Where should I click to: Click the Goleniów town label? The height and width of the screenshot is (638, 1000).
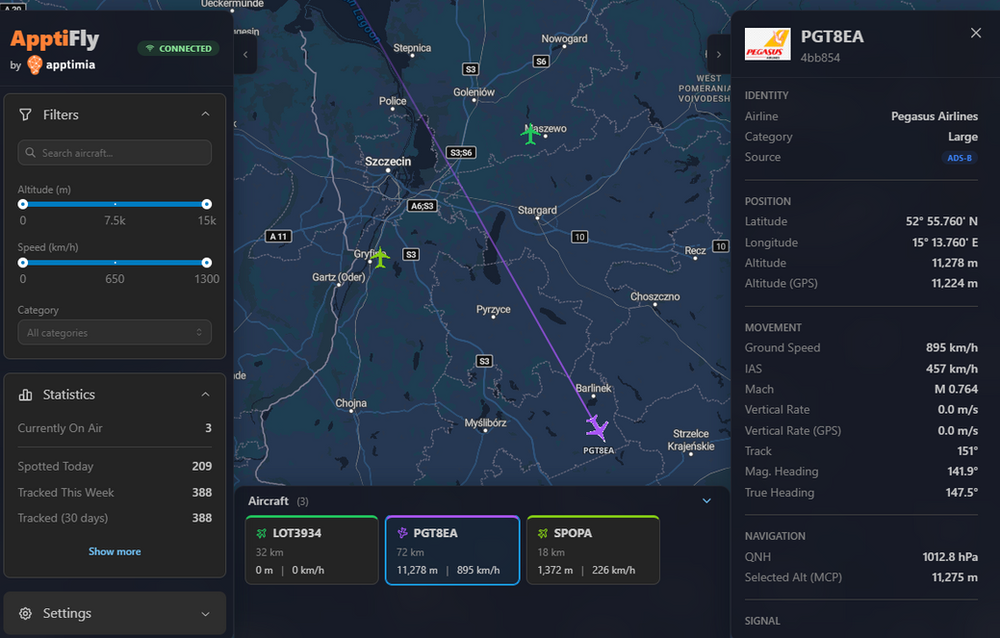coord(474,93)
